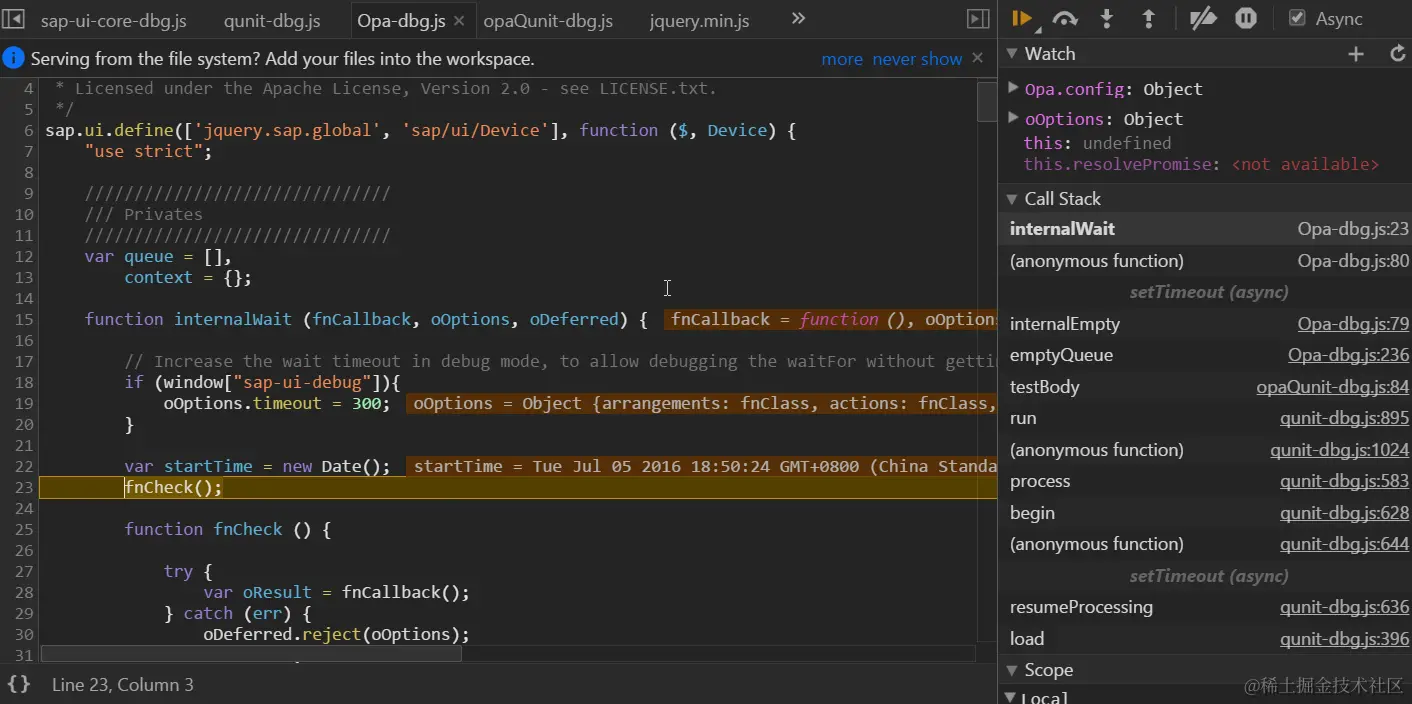
Task: Toggle the Async checkbox
Action: (x=1297, y=18)
